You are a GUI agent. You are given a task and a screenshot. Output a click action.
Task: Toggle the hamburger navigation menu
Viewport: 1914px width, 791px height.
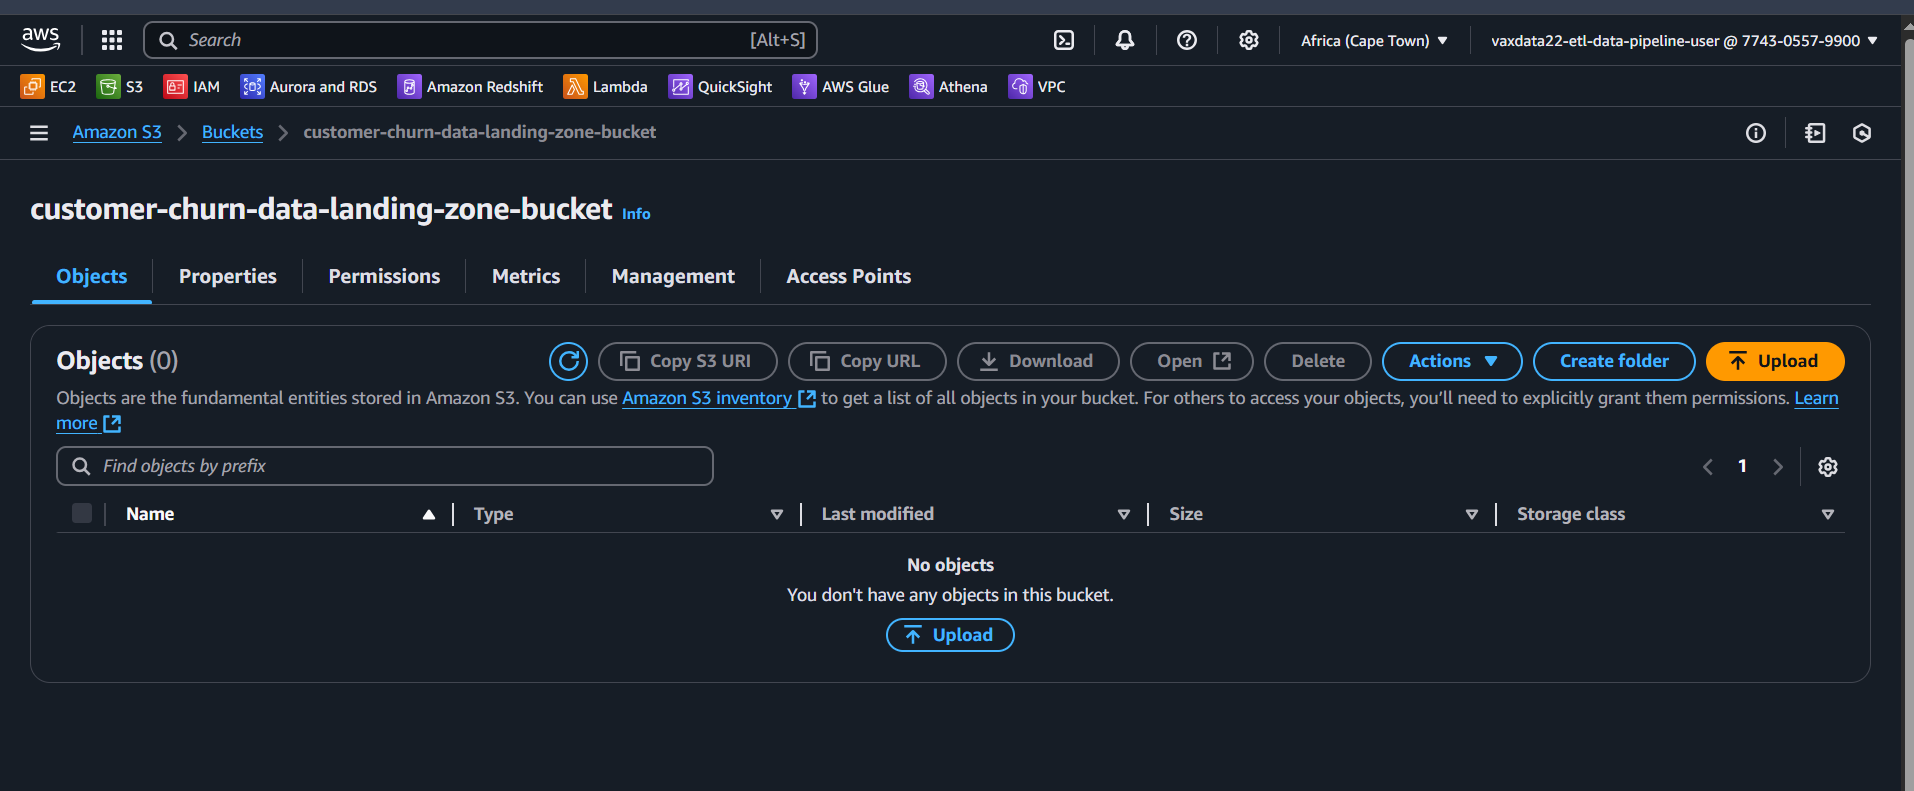click(x=39, y=133)
